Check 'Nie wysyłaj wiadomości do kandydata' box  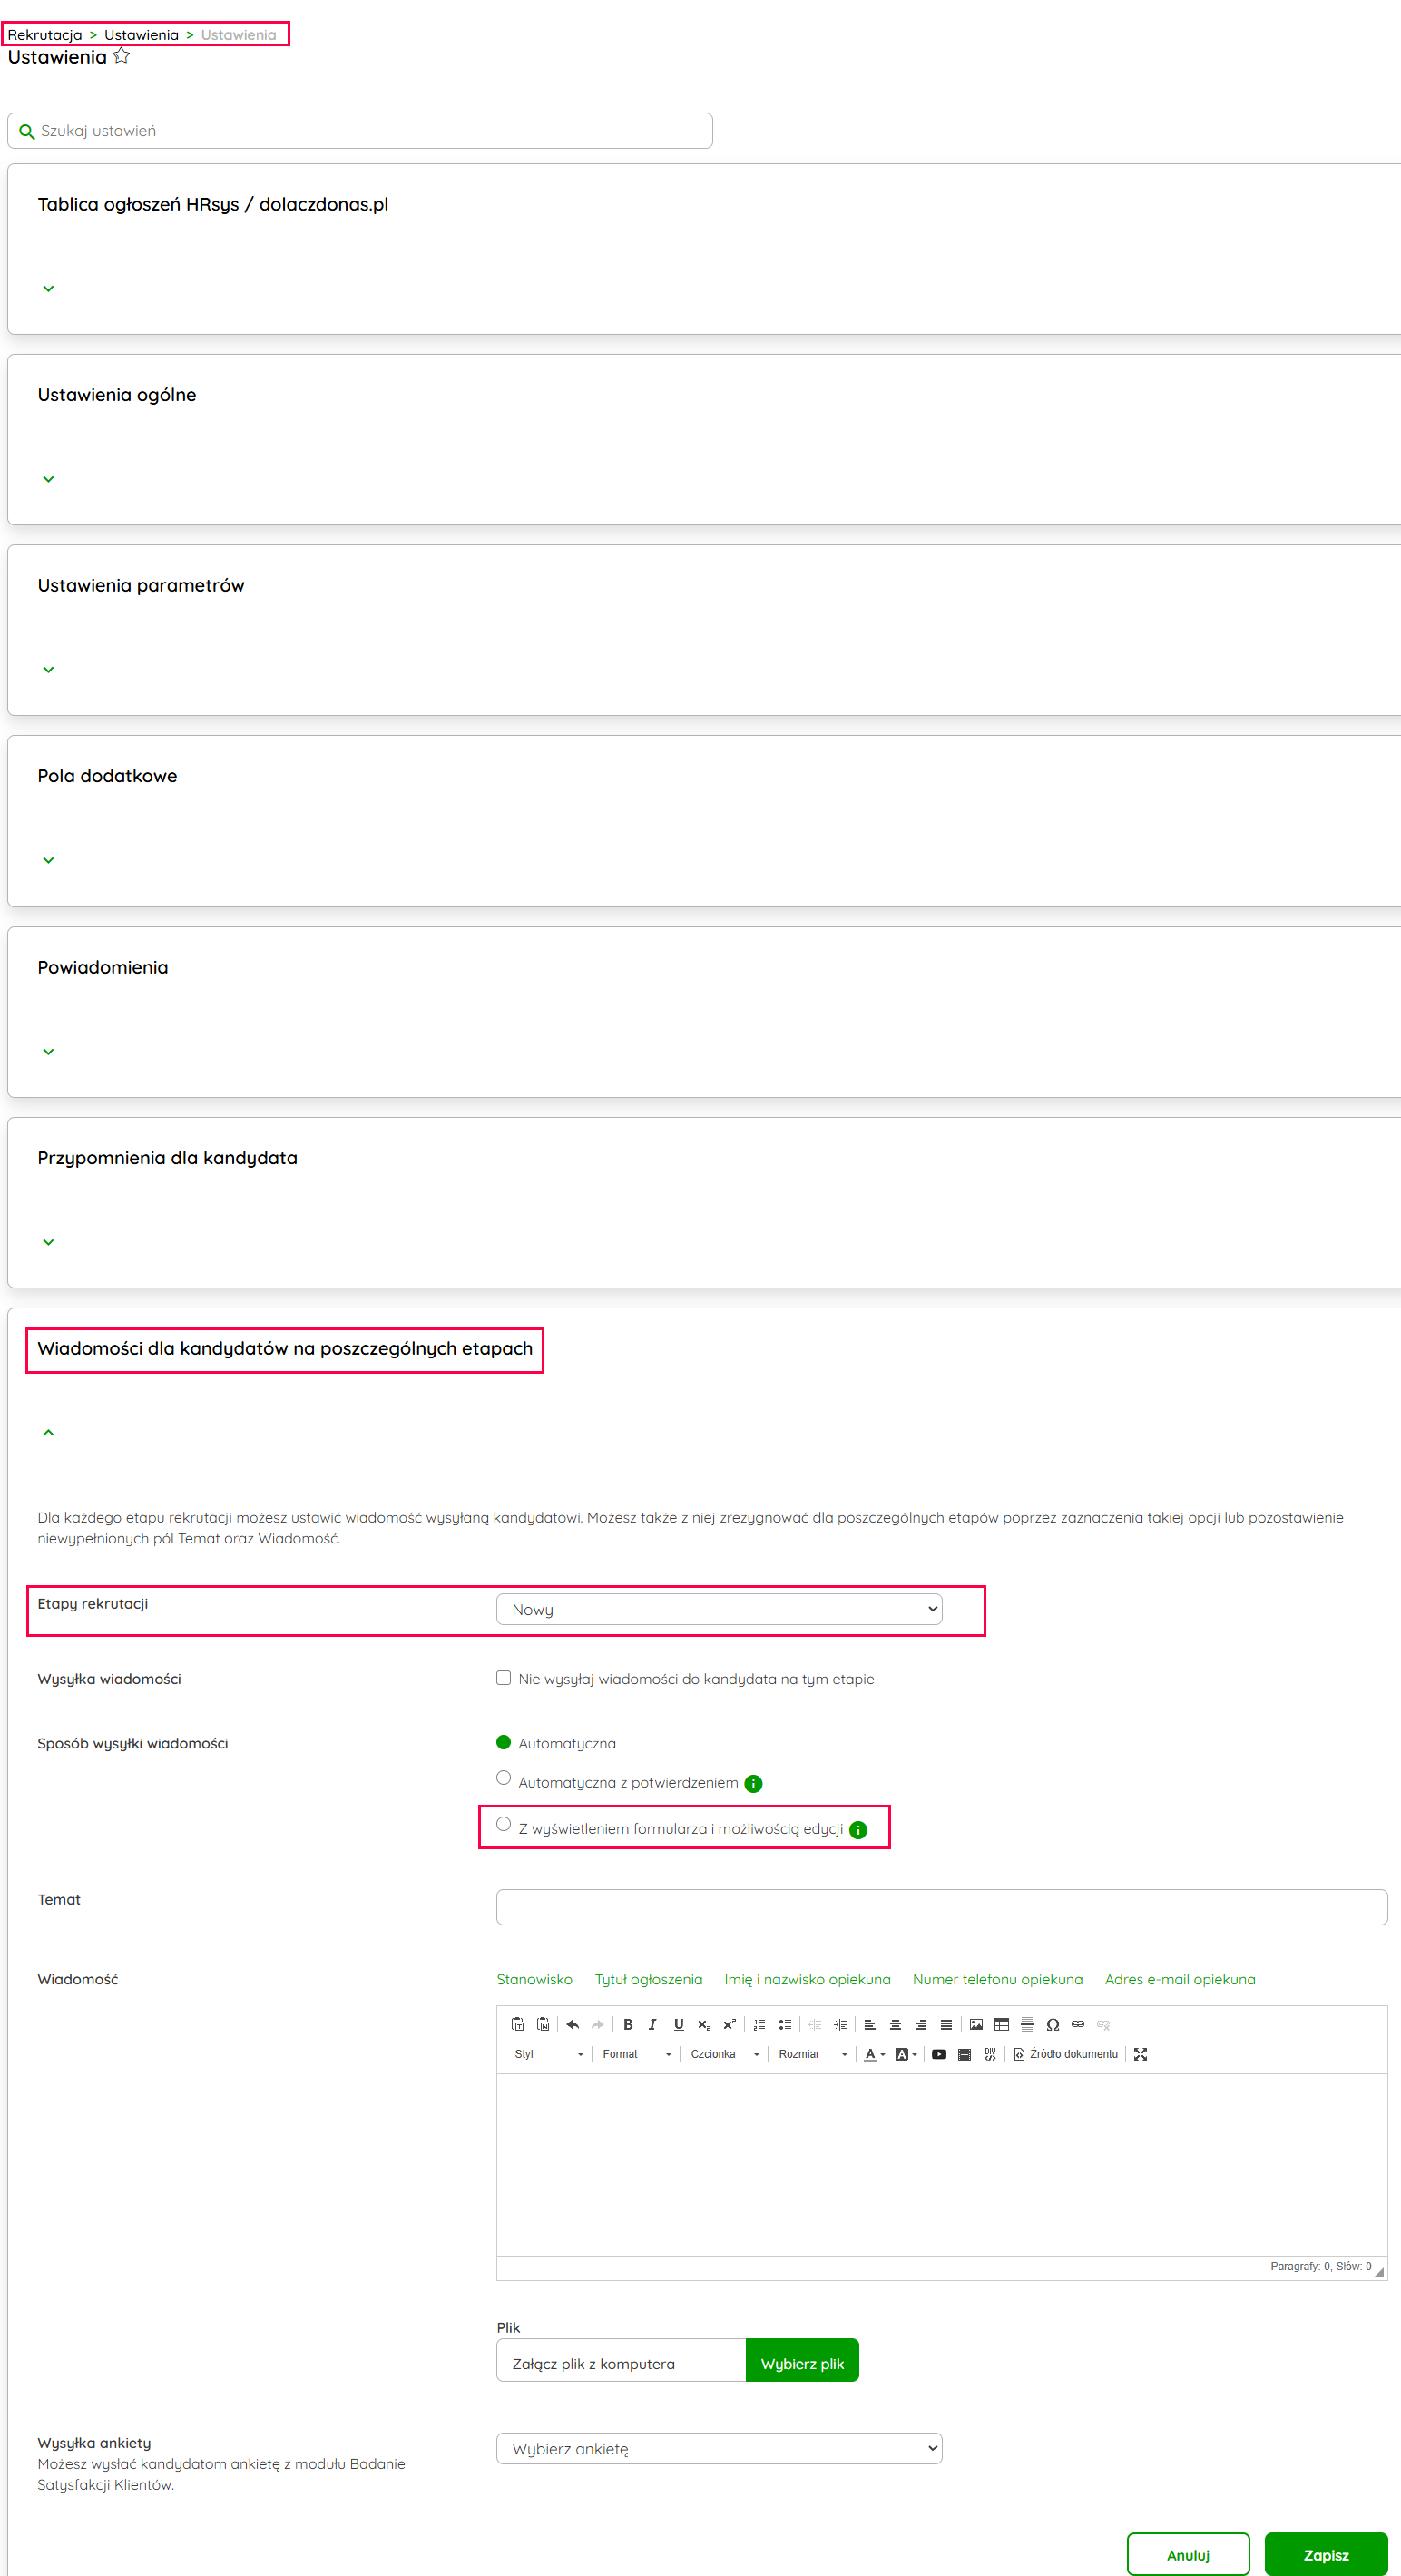click(504, 1678)
